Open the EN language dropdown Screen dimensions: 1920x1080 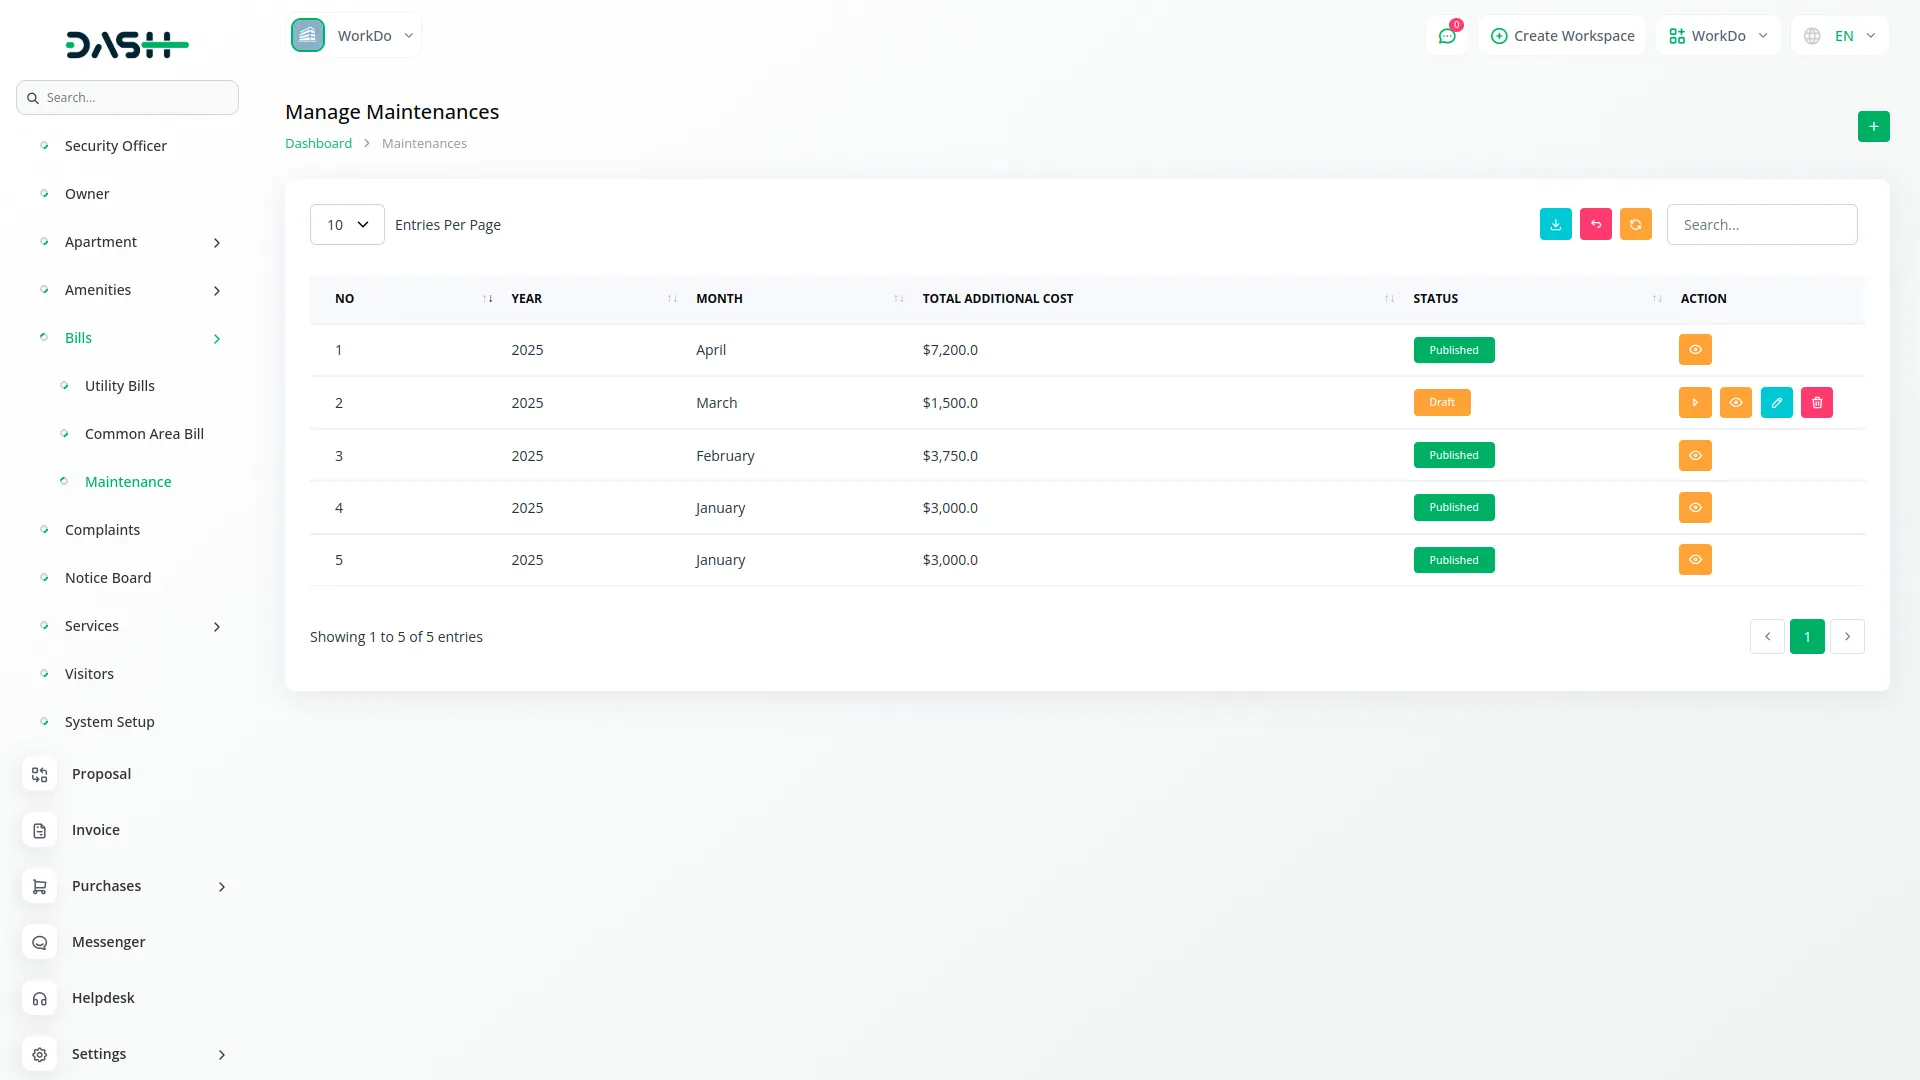(x=1840, y=36)
